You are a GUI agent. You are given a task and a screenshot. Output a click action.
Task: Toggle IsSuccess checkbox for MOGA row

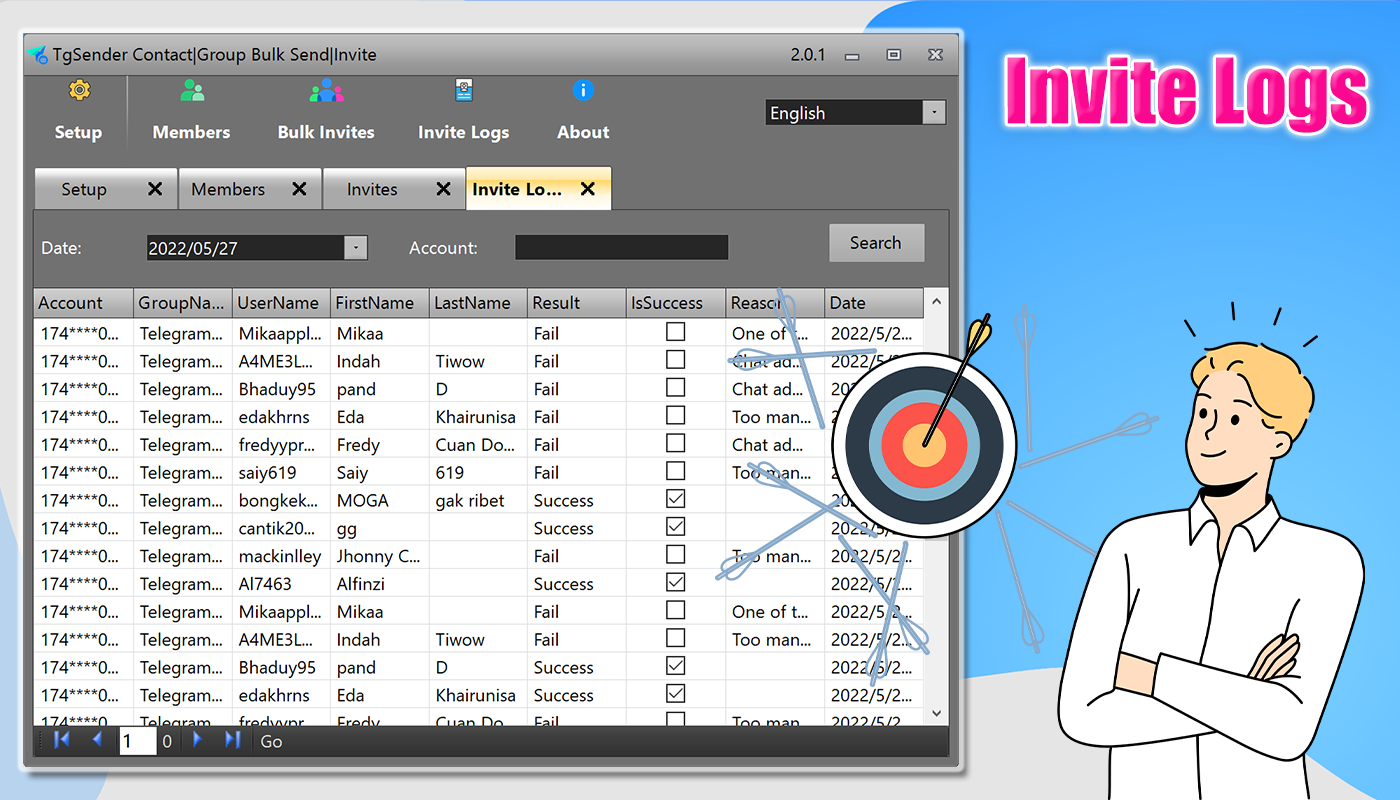click(x=676, y=499)
